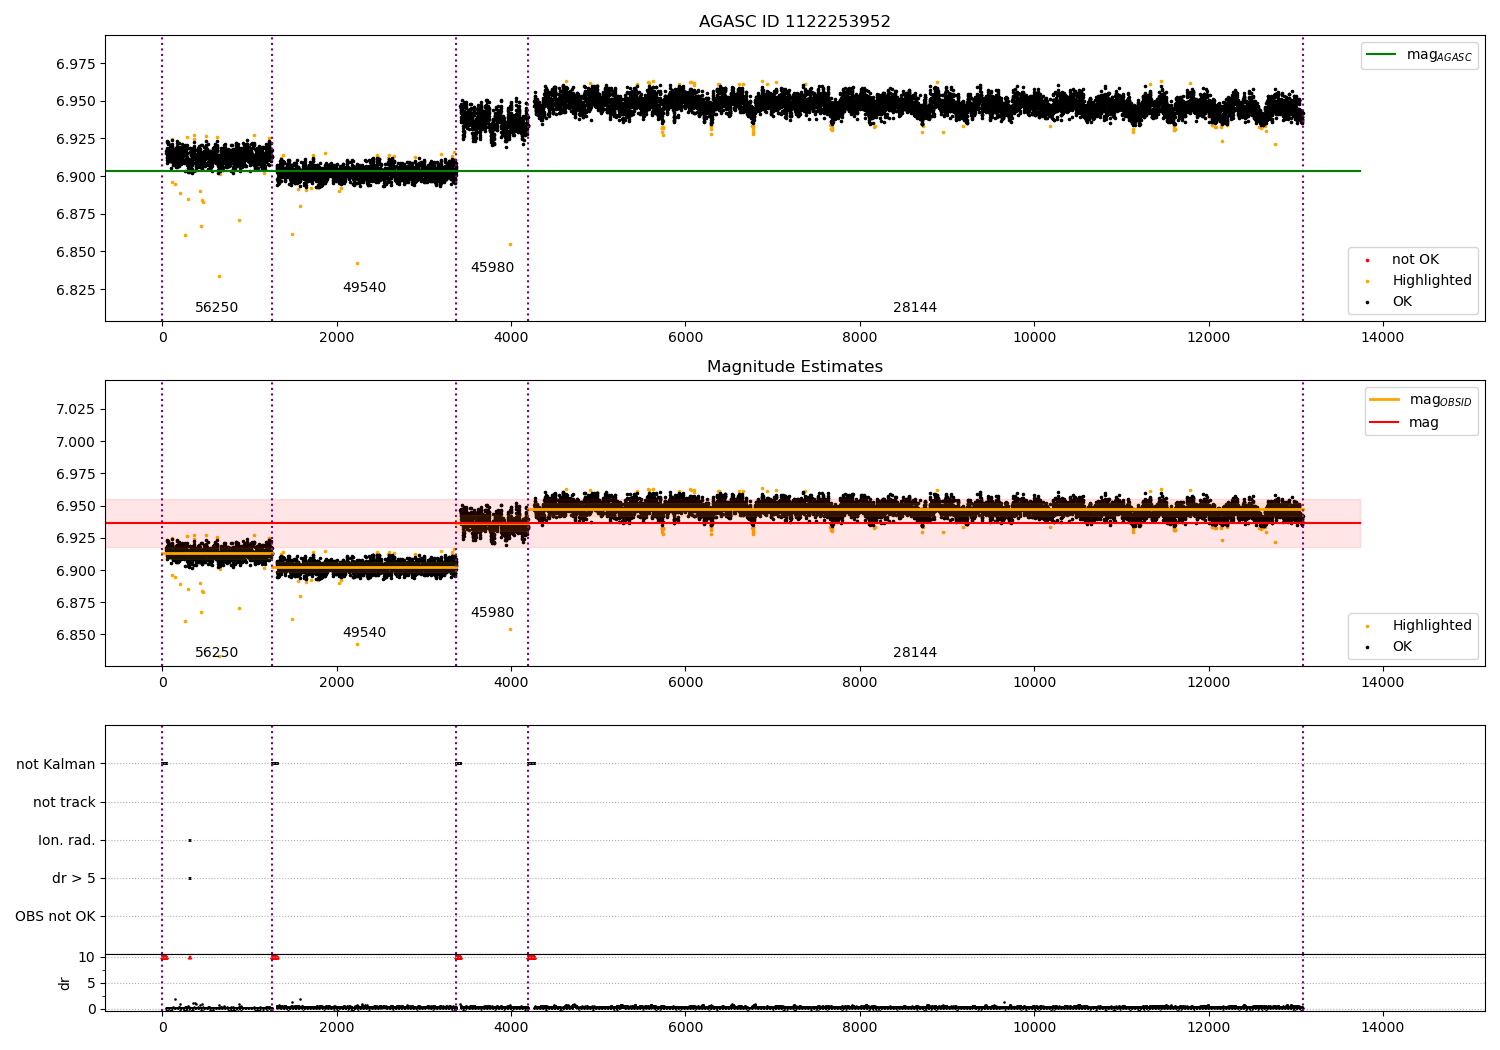Screen dimensions: 1500x1050
Task: Click the "not OK" legend entry
Action: pyautogui.click(x=1415, y=260)
